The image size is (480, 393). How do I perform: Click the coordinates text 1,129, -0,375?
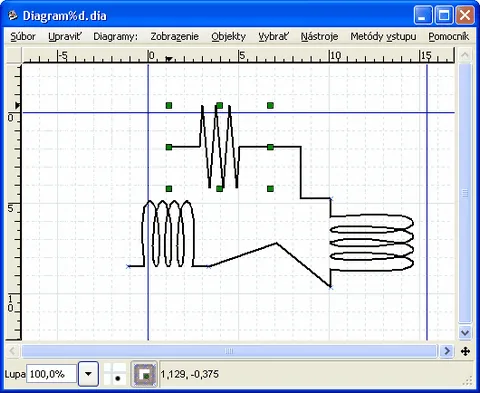(x=190, y=374)
